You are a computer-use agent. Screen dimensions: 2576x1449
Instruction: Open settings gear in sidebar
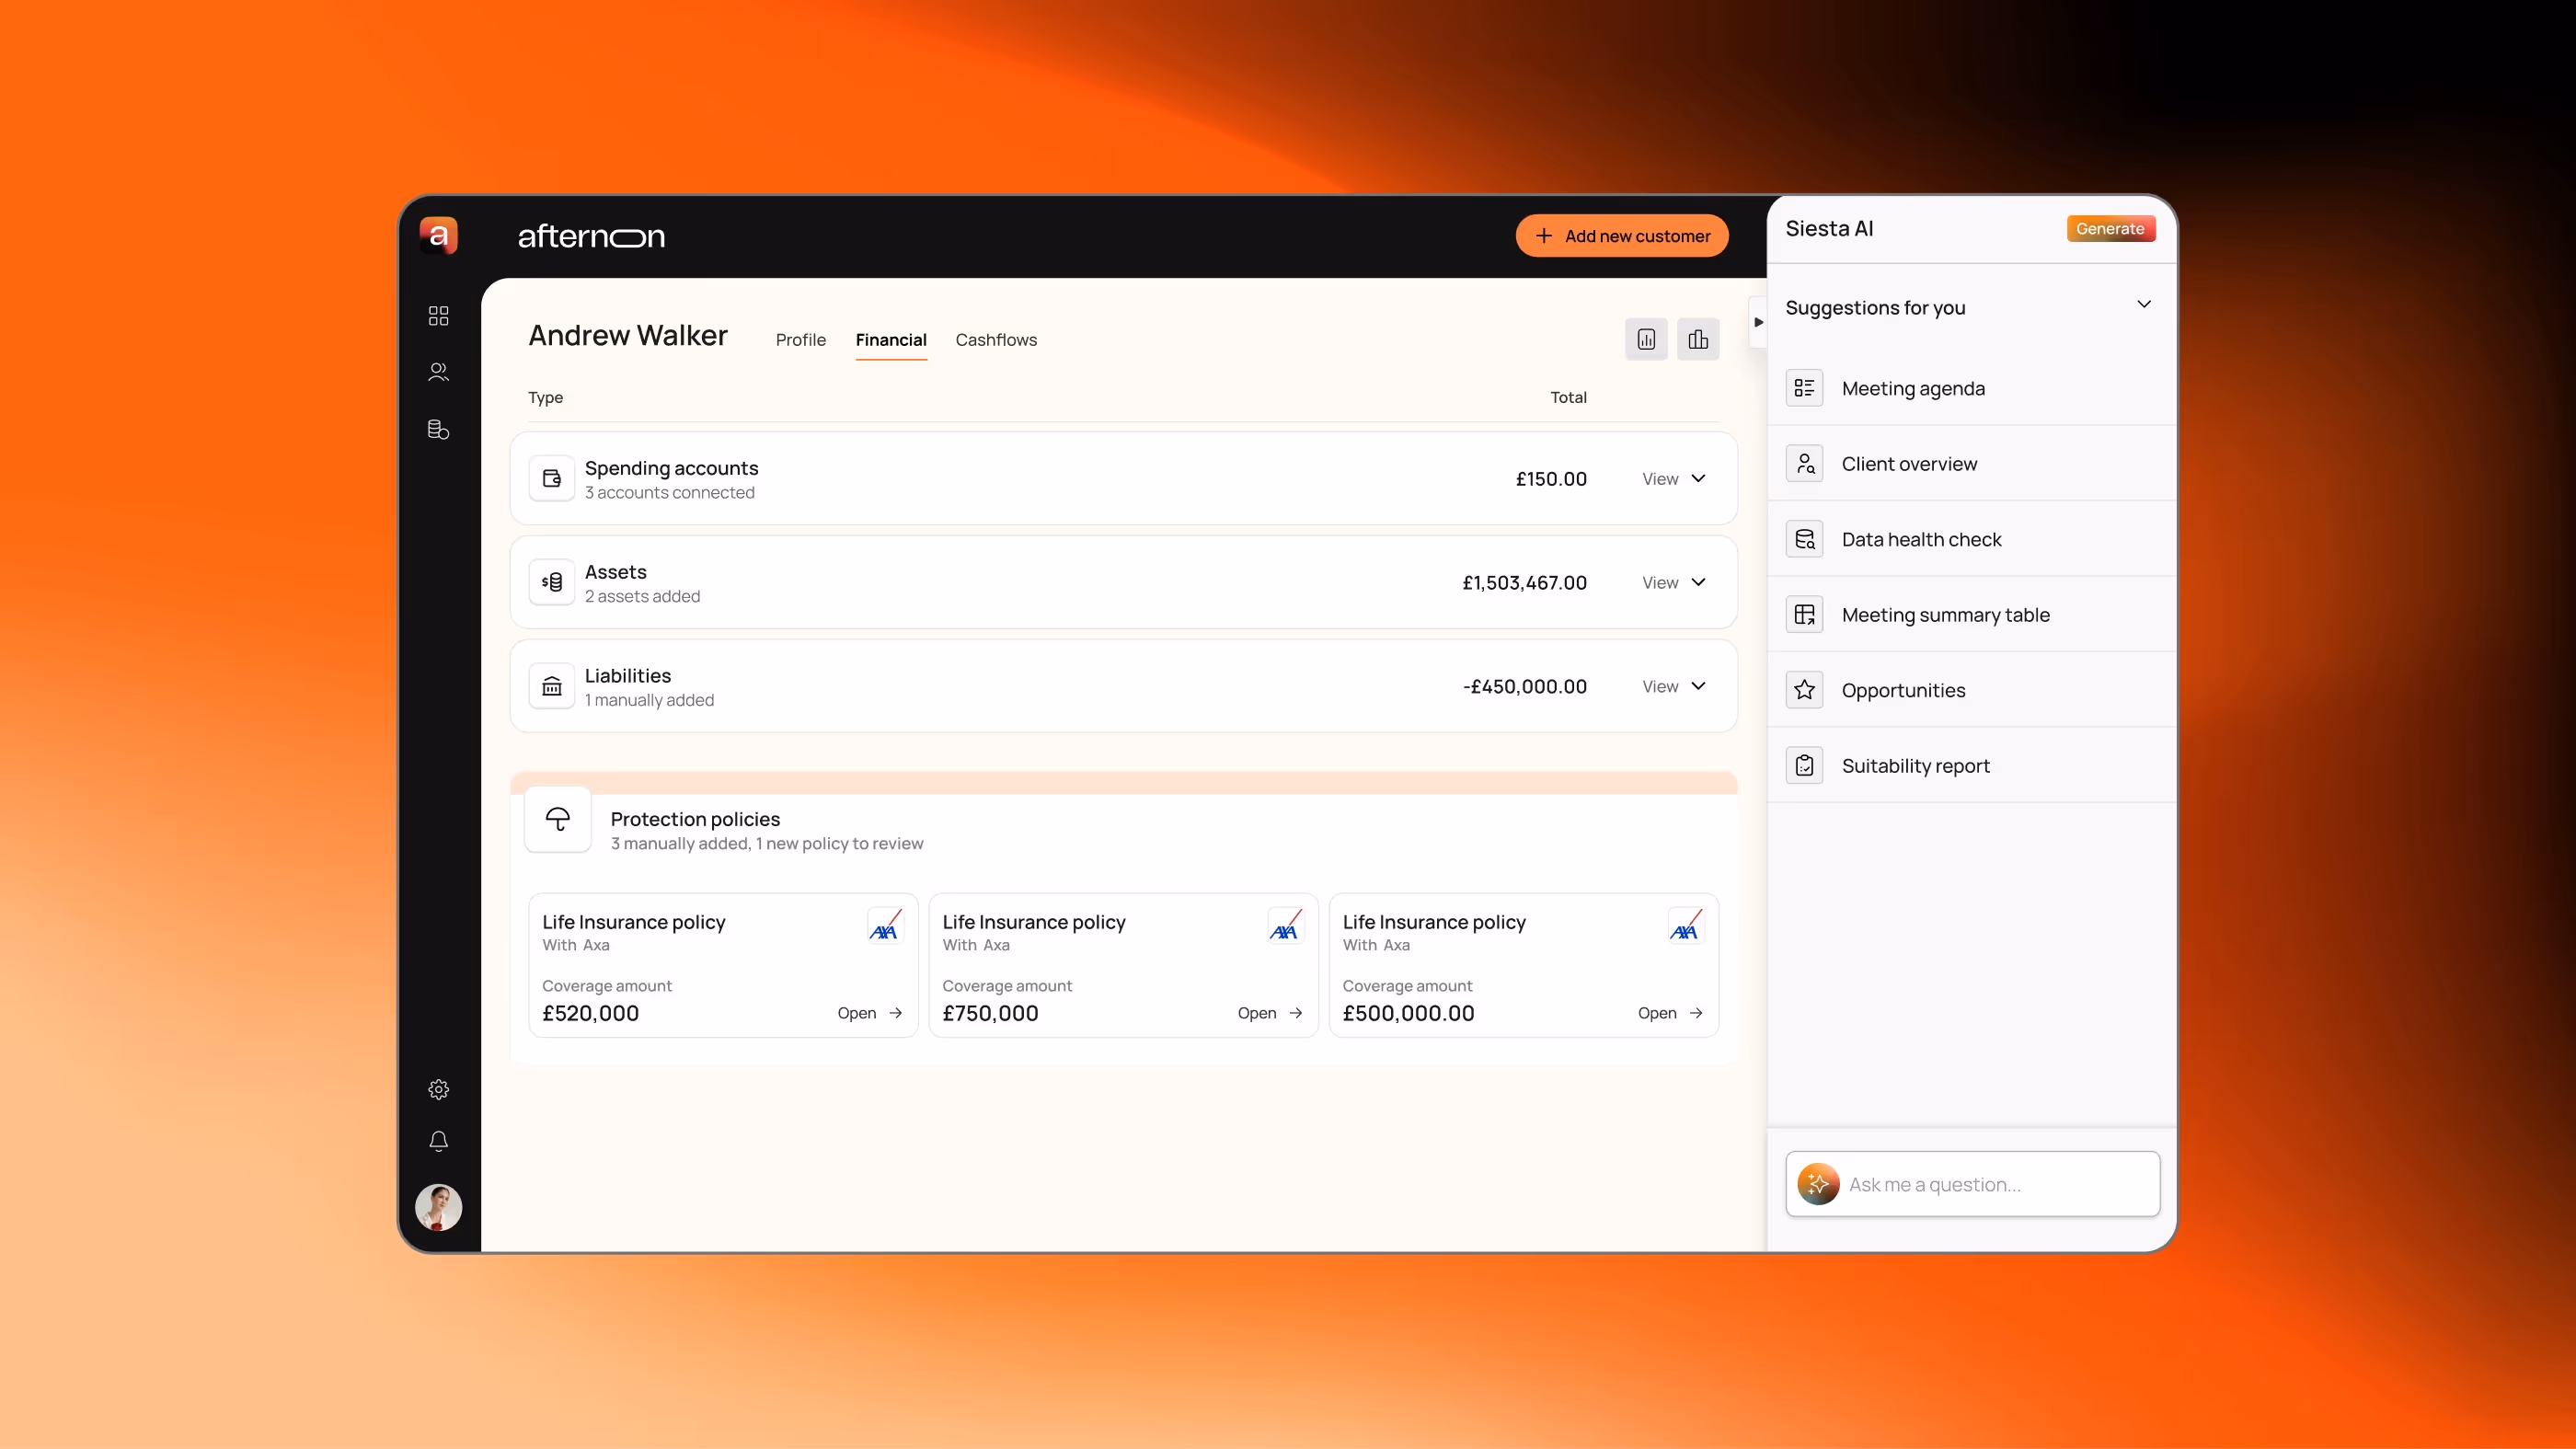[x=438, y=1089]
